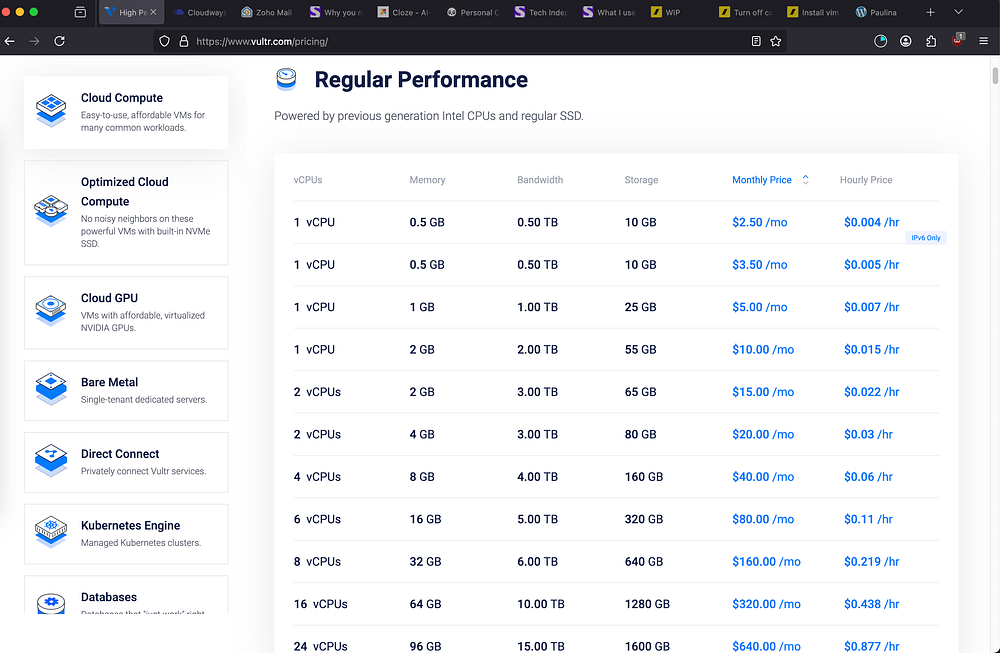Click the $80.00 /mo price
Screen dimensions: 1000x653
[763, 519]
